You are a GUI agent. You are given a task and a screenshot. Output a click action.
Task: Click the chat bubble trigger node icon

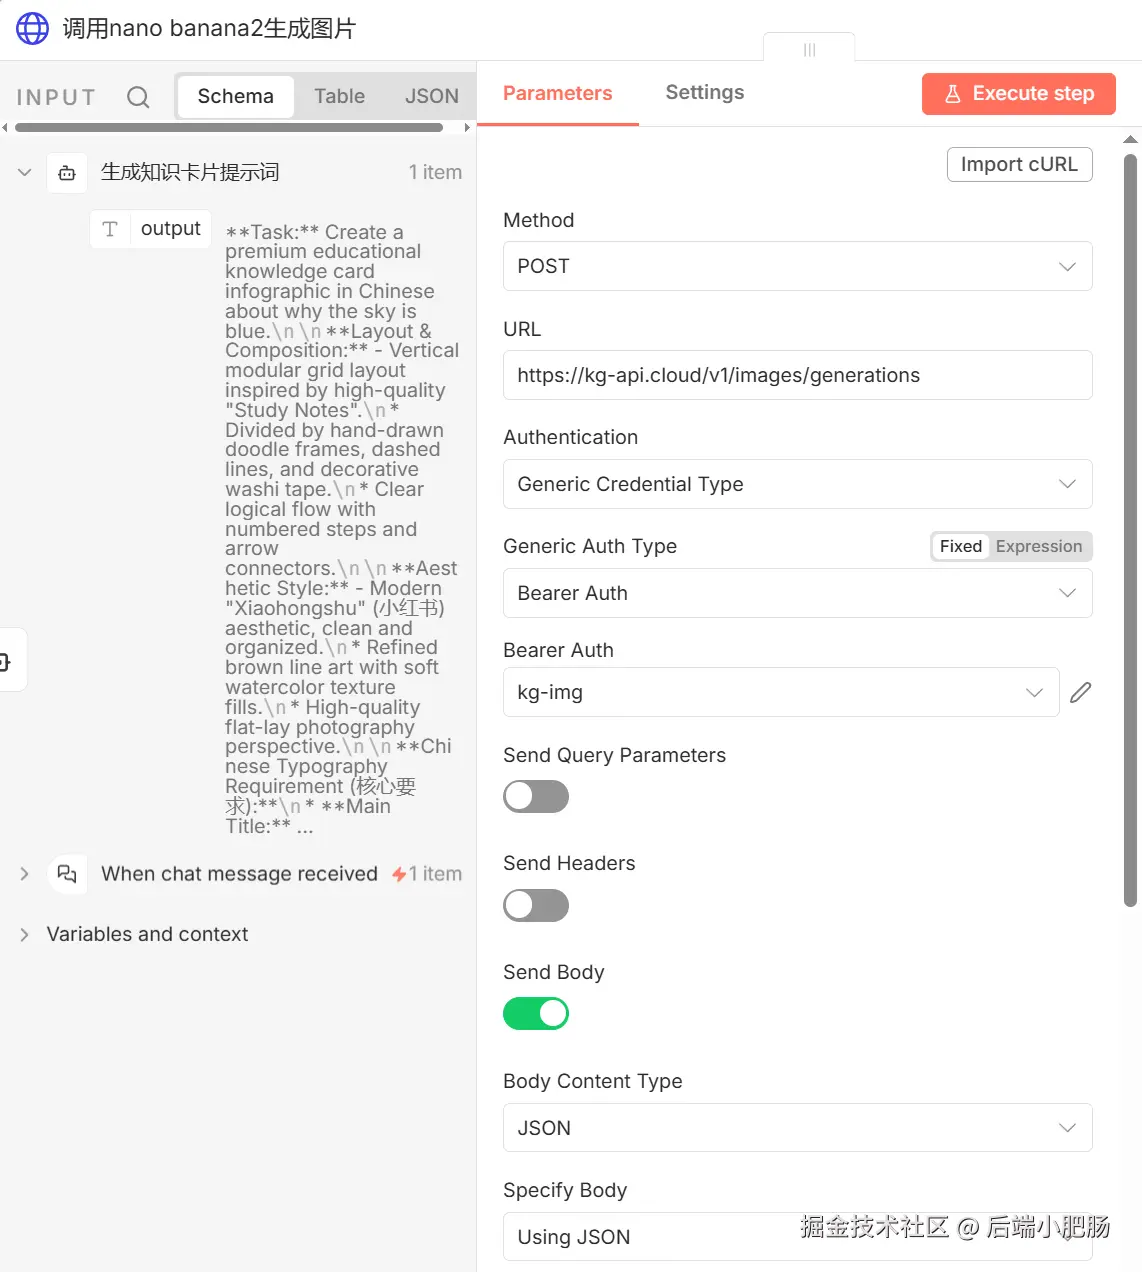67,874
